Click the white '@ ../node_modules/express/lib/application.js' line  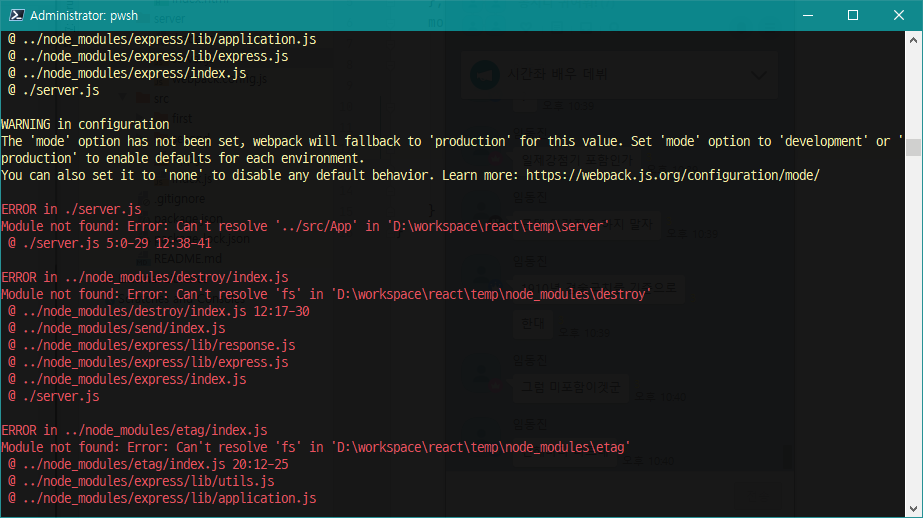[162, 39]
